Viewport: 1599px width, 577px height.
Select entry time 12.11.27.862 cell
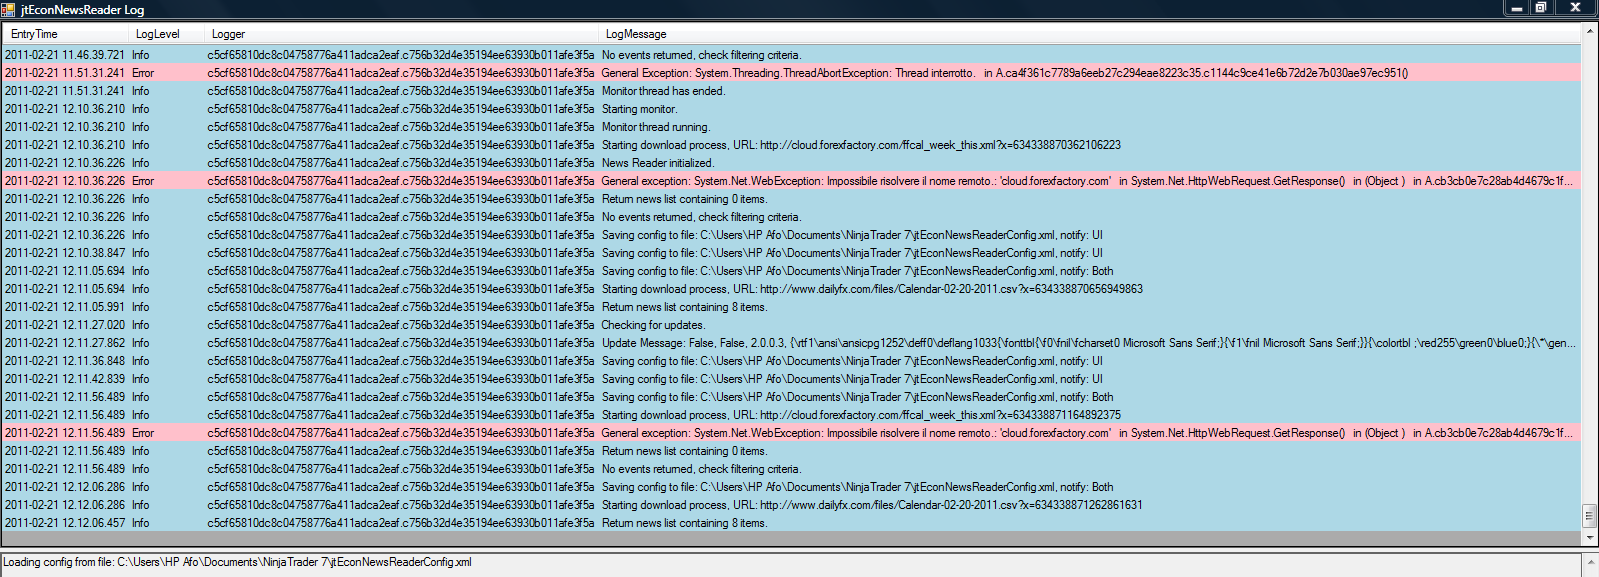pyautogui.click(x=65, y=343)
